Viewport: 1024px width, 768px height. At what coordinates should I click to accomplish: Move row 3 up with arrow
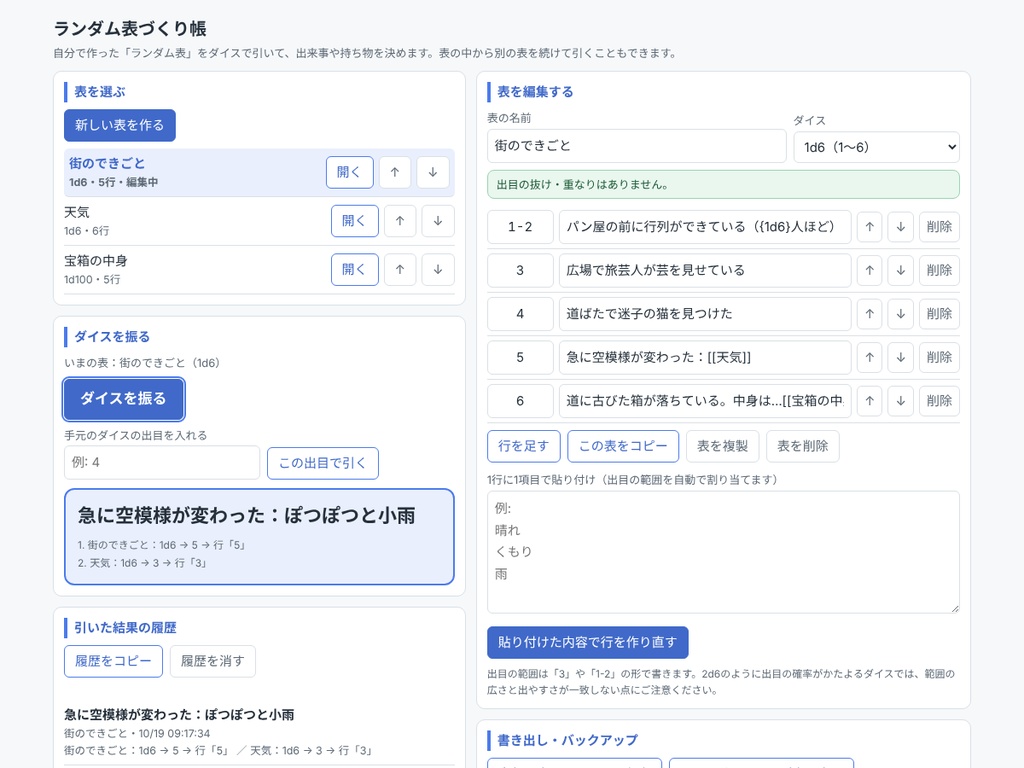[x=870, y=270]
